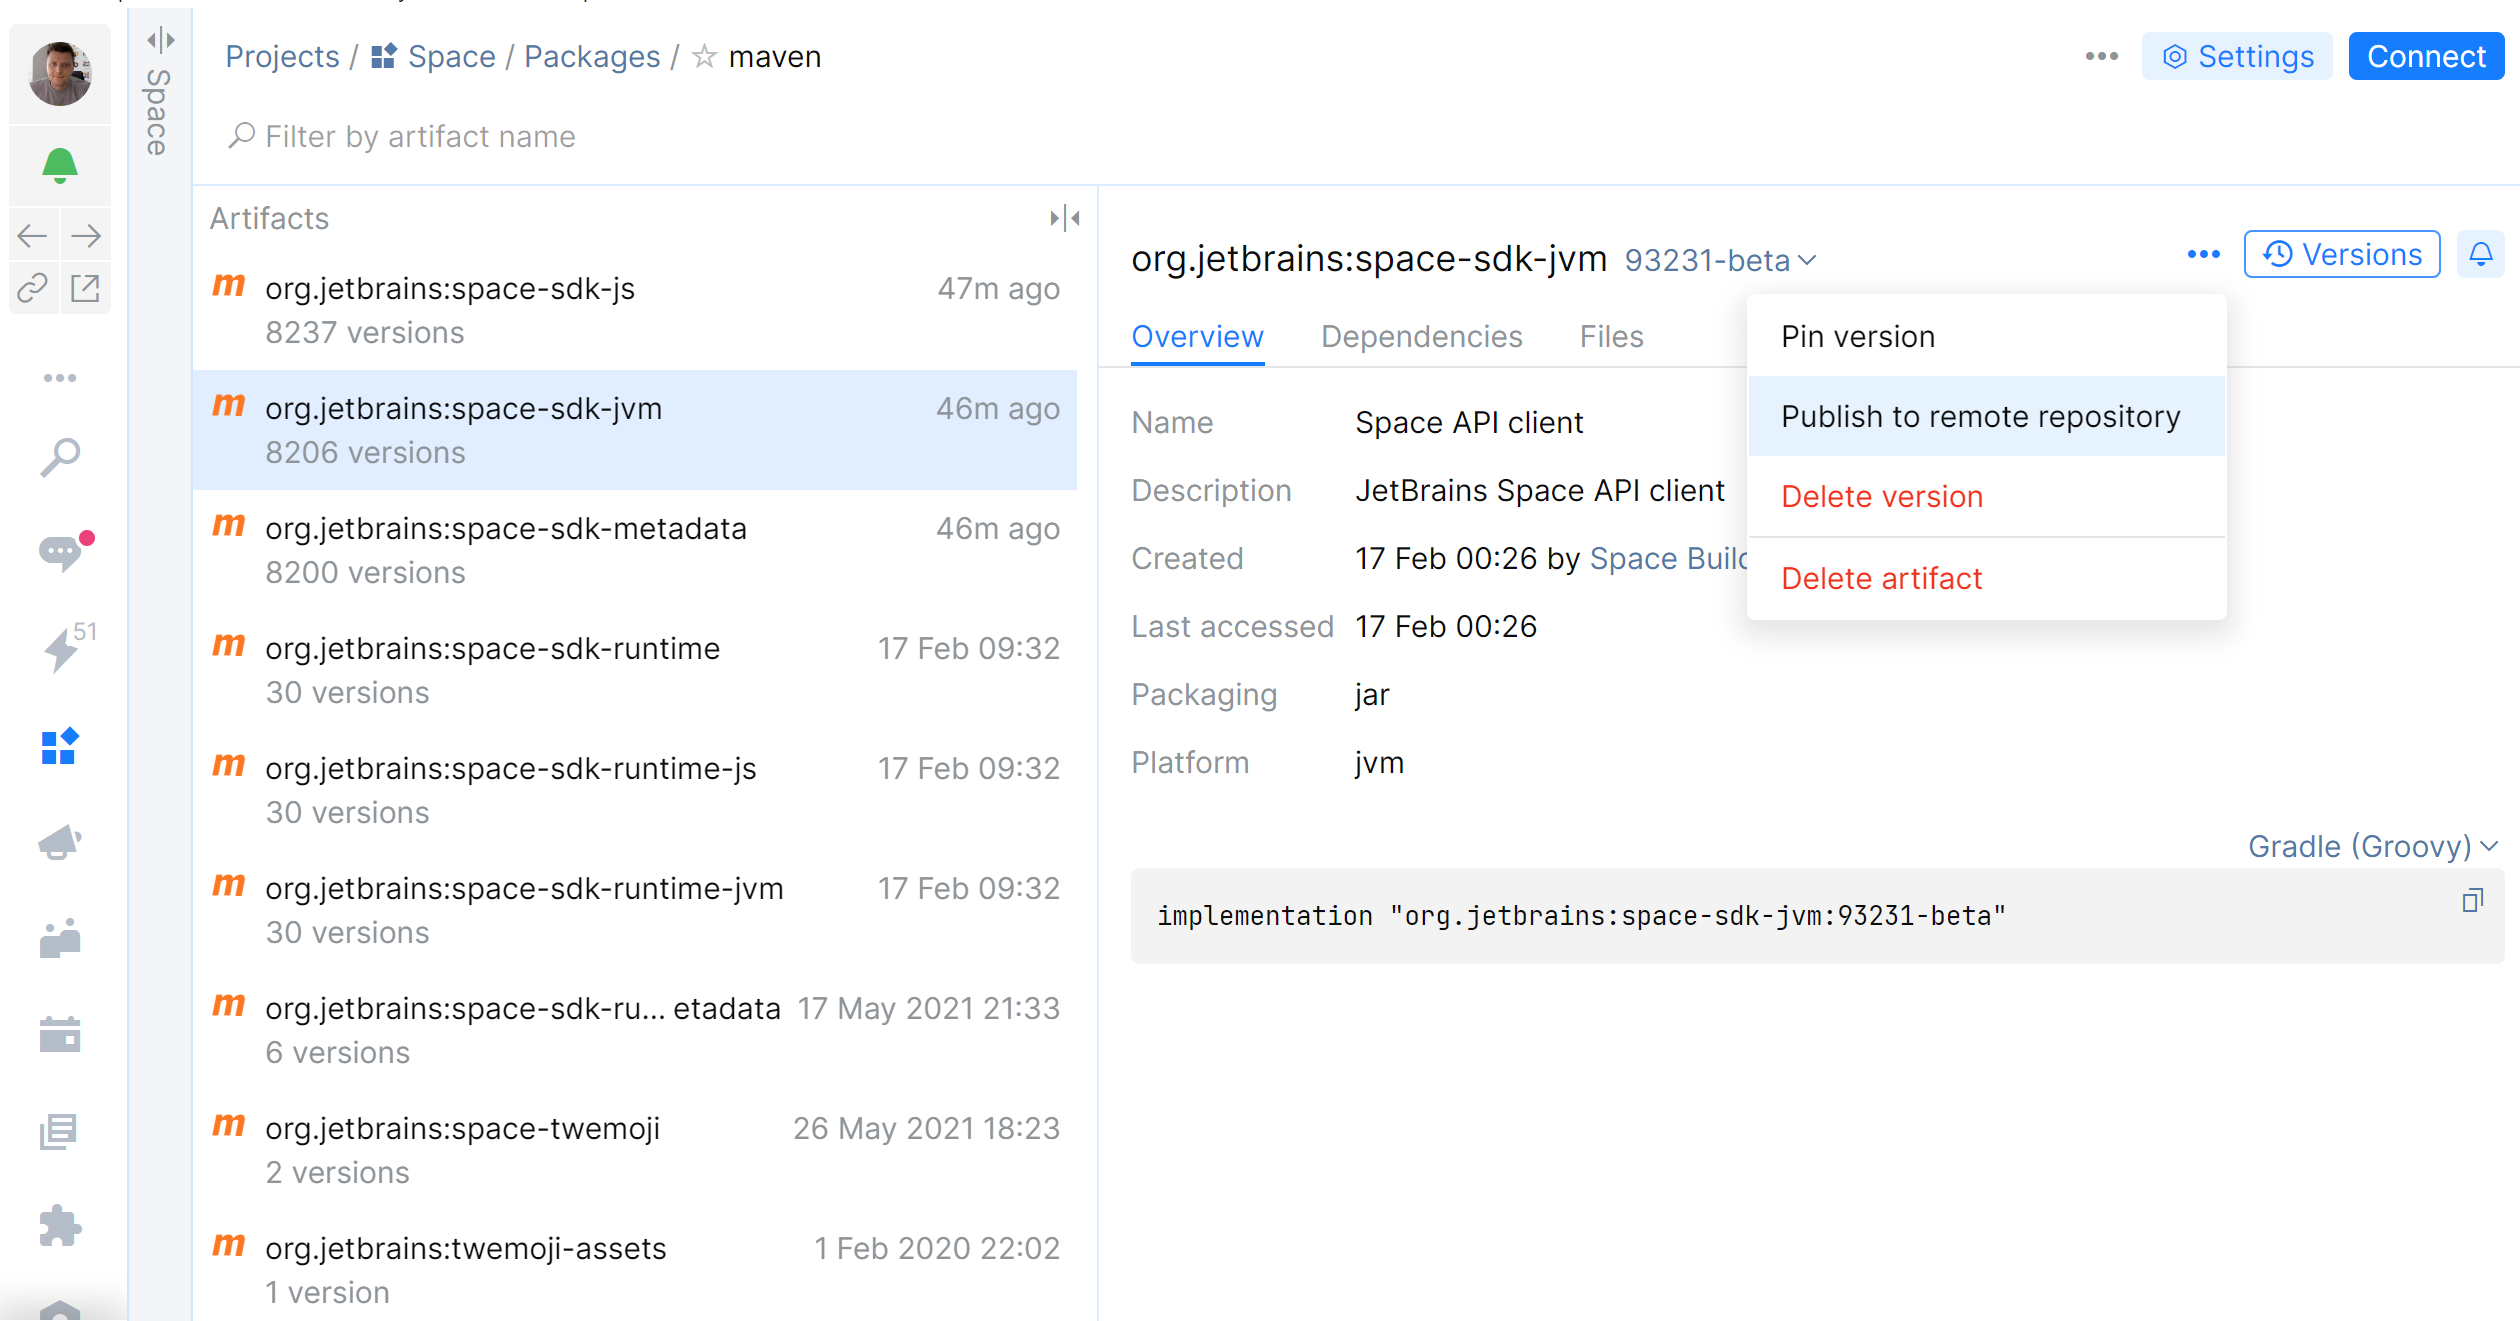Subscribe with artifact bell icon

pos(2481,254)
